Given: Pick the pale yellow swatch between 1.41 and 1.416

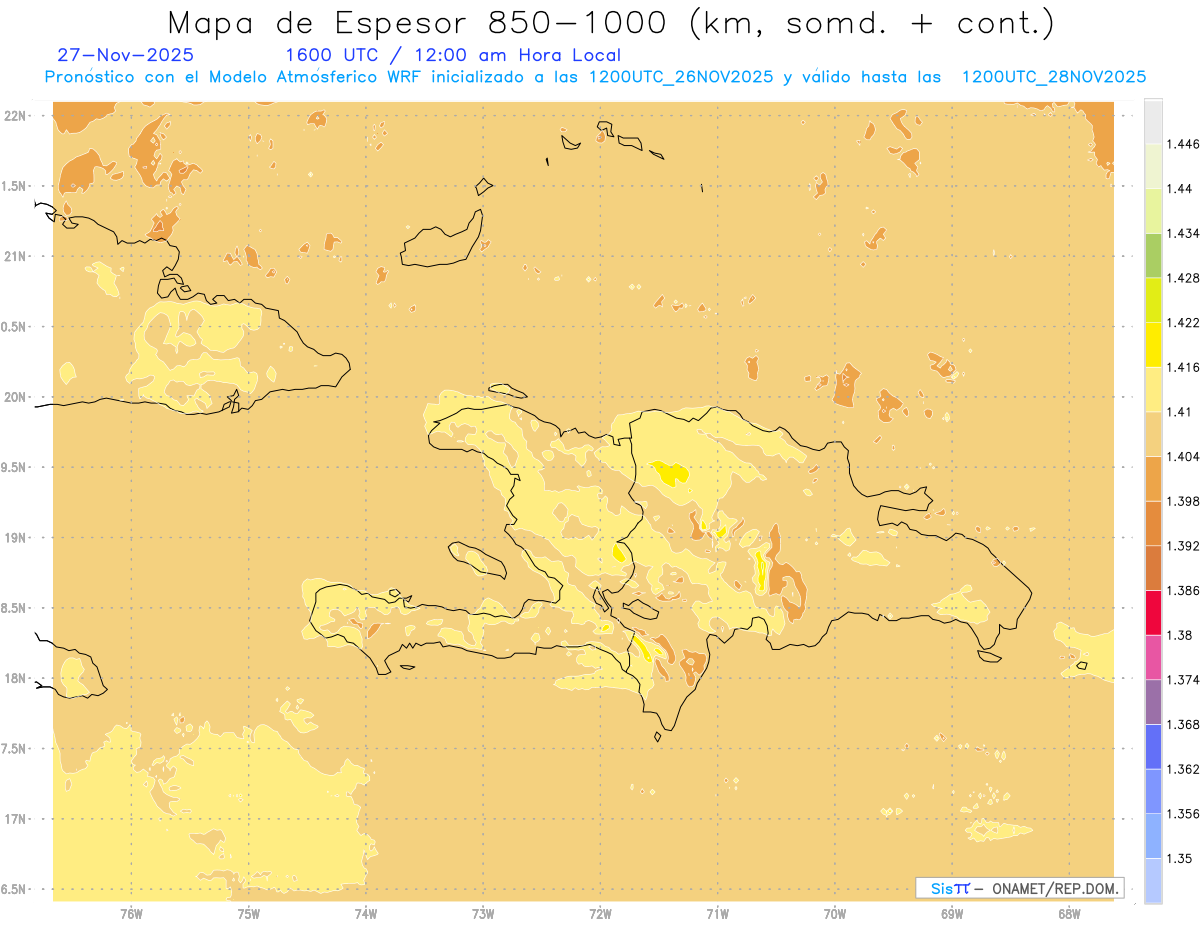Looking at the screenshot, I should click(1153, 389).
